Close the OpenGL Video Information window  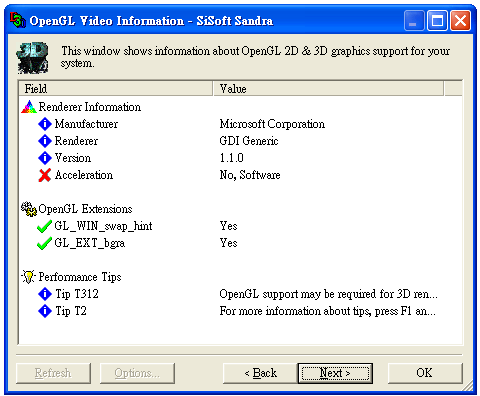[460, 21]
